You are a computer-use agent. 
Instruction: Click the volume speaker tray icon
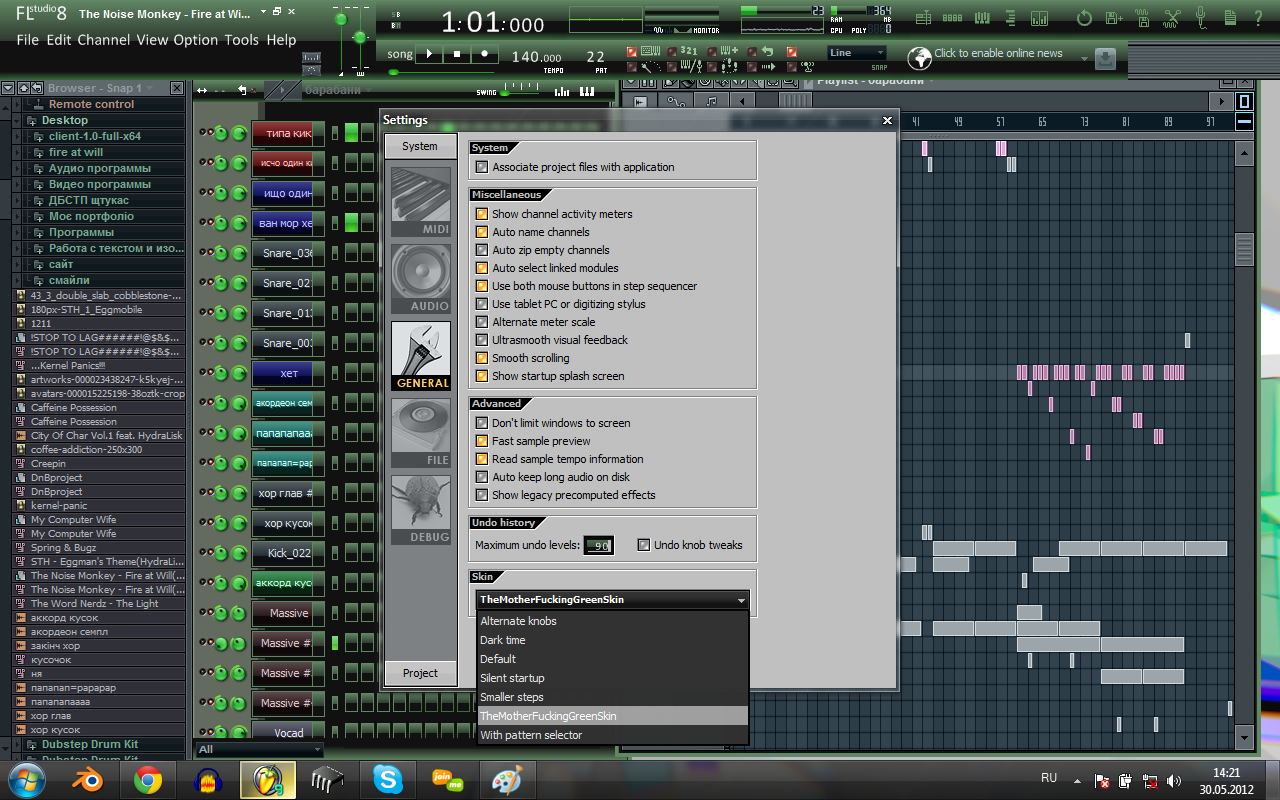(x=1174, y=780)
